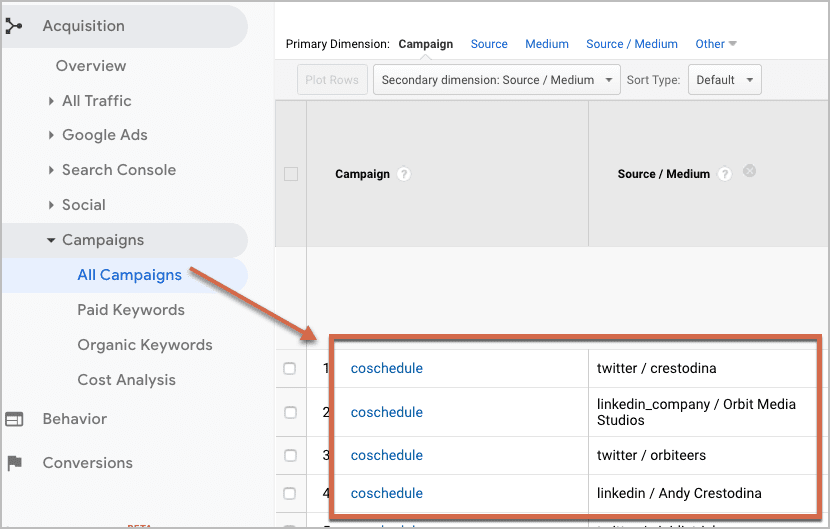Click the Plot Rows button
Screen dimensions: 830x529
pyautogui.click(x=333, y=80)
